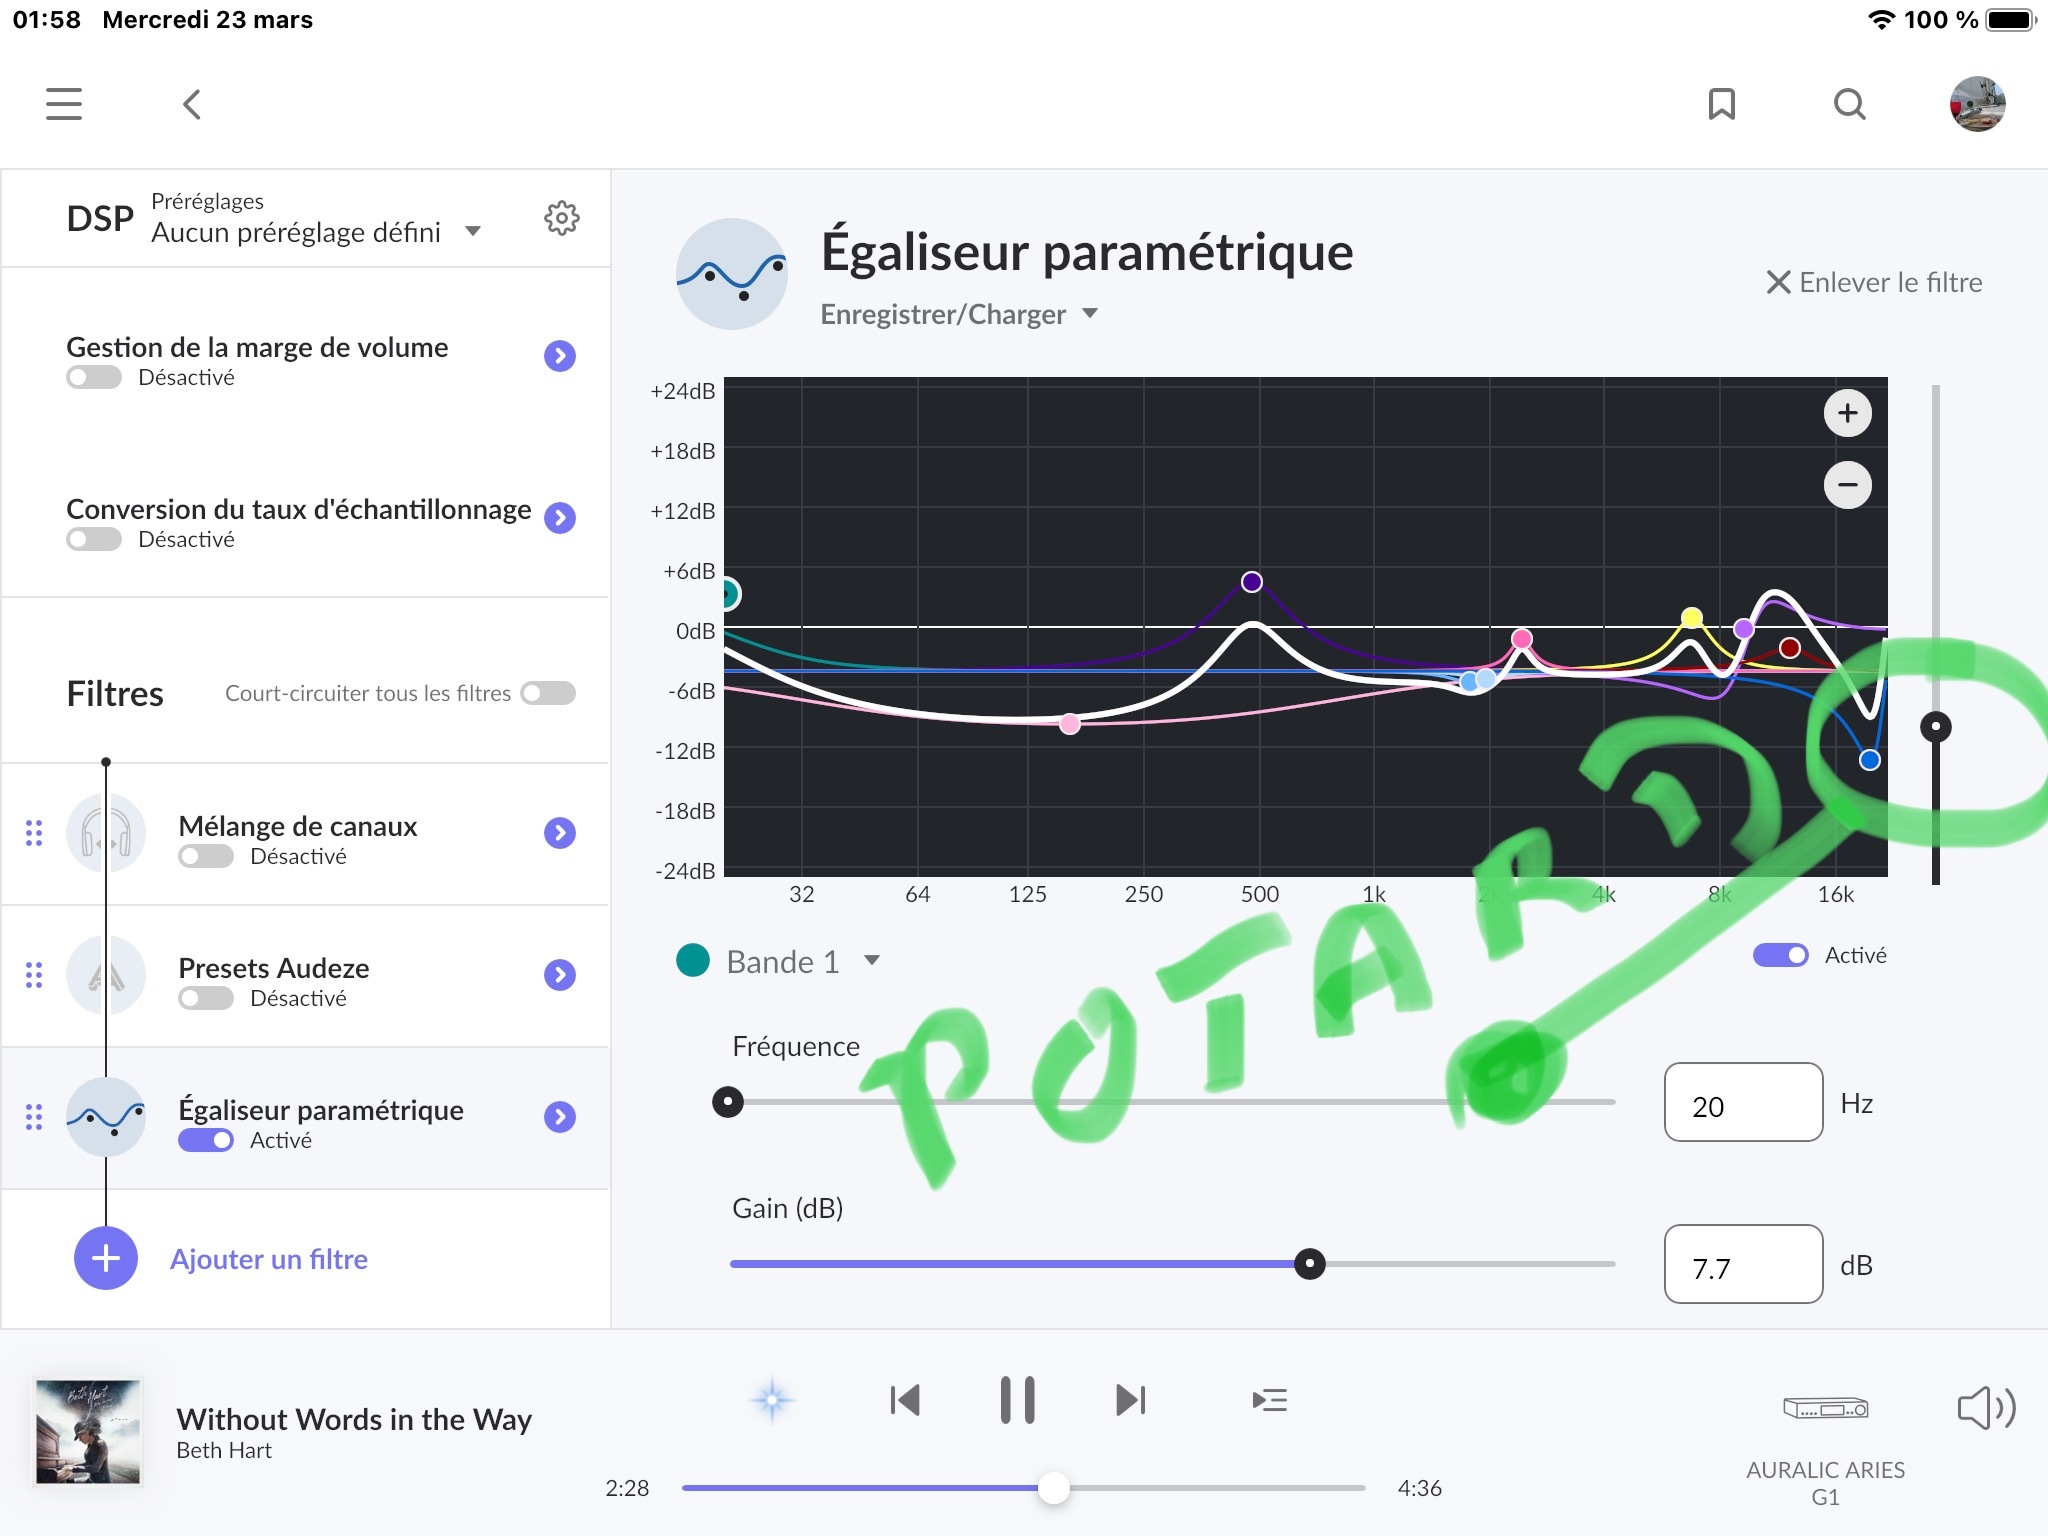Open bookmarks via the bookmark icon
This screenshot has width=2048, height=1536.
point(1721,104)
